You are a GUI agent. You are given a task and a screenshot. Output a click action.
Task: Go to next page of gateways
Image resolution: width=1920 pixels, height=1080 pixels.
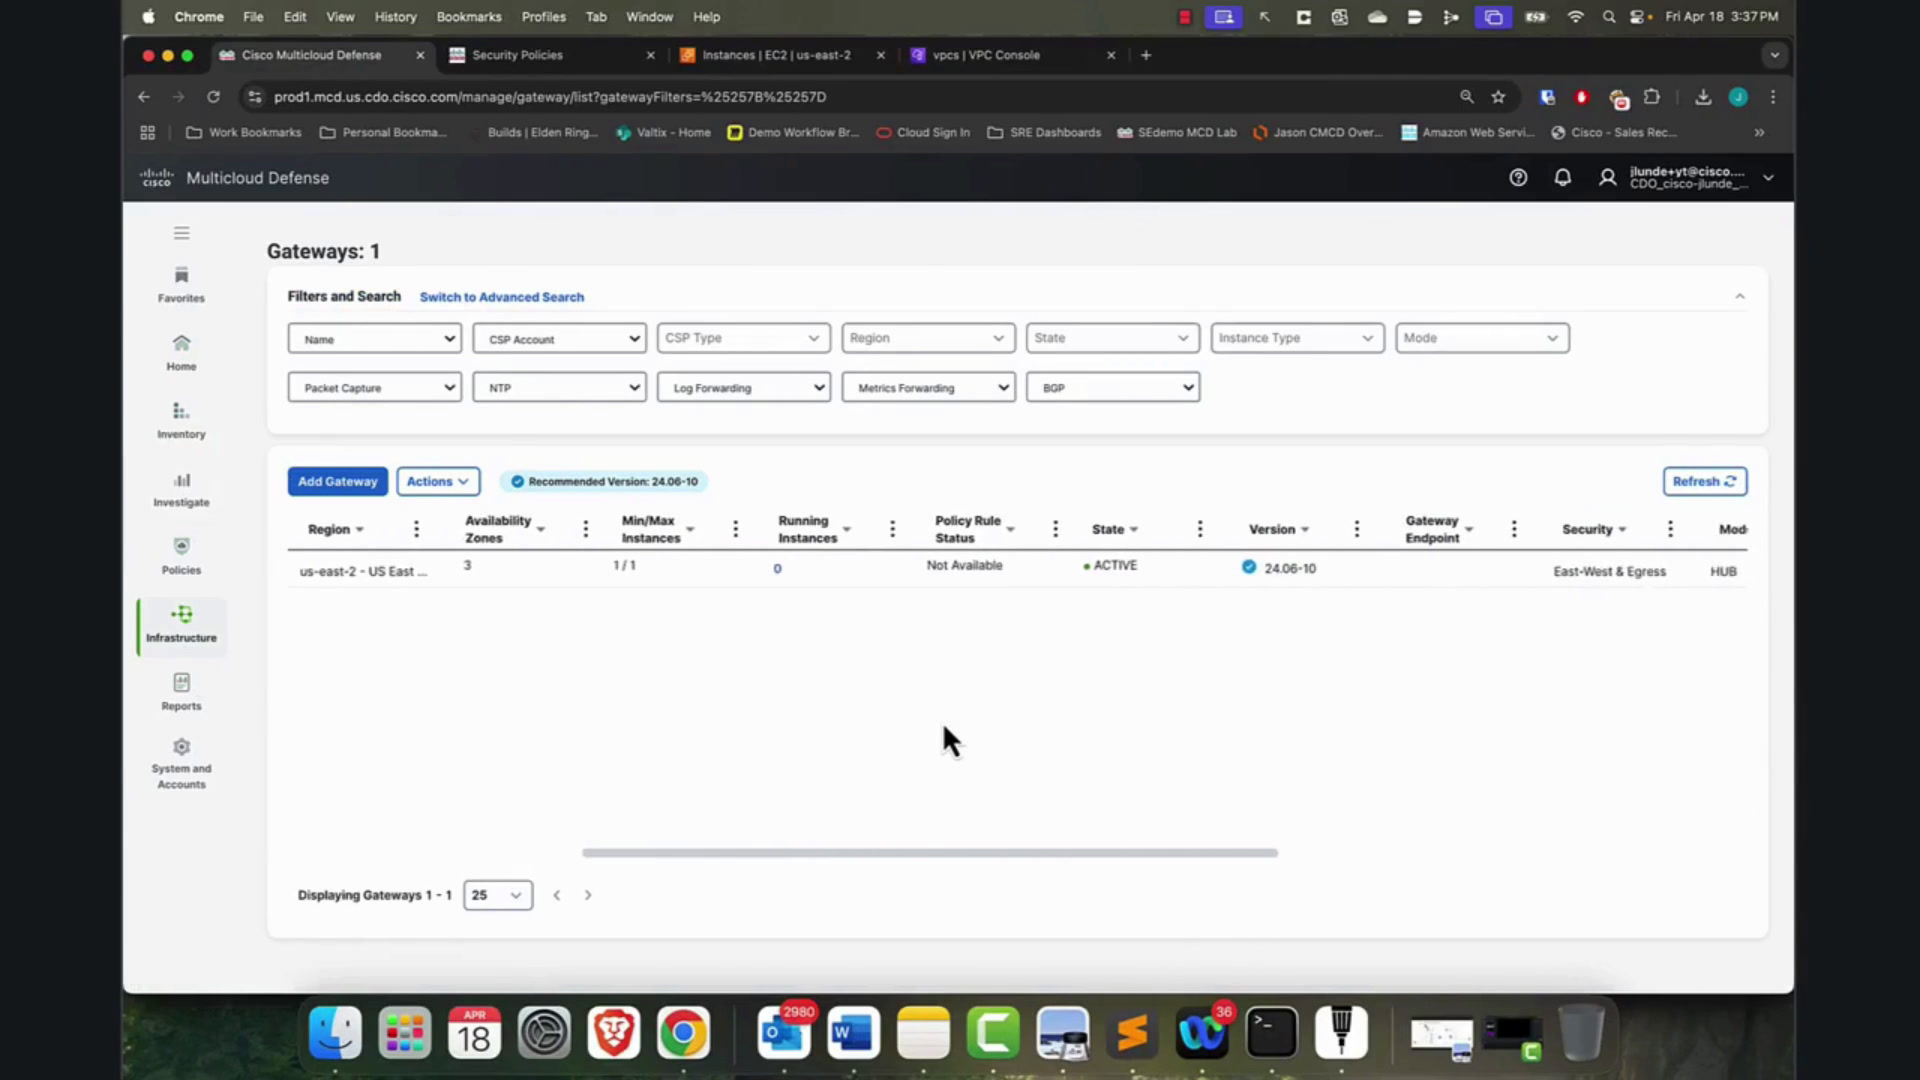588,895
